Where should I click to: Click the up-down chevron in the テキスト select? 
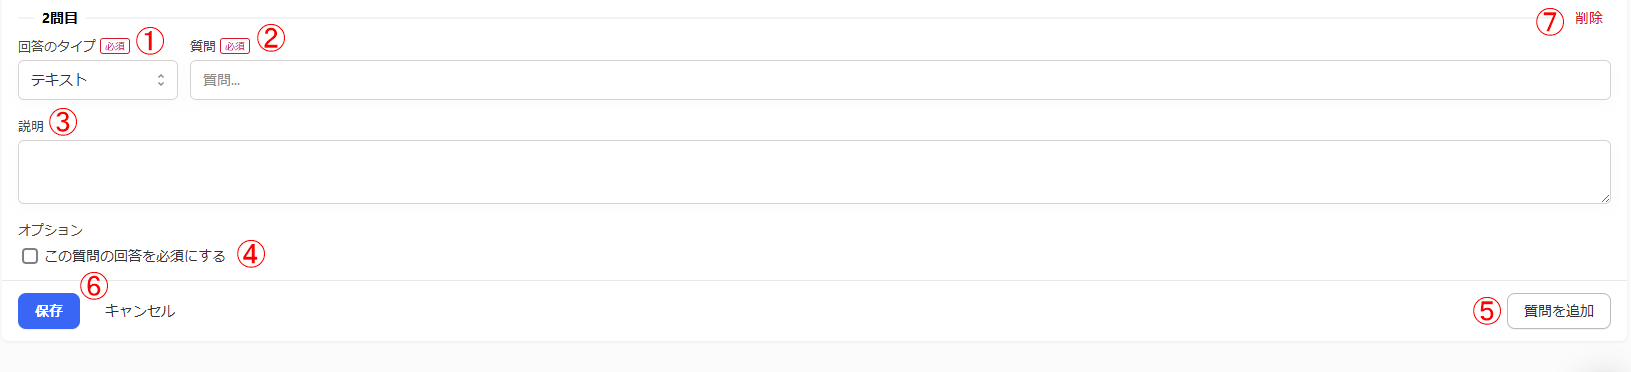pyautogui.click(x=161, y=80)
